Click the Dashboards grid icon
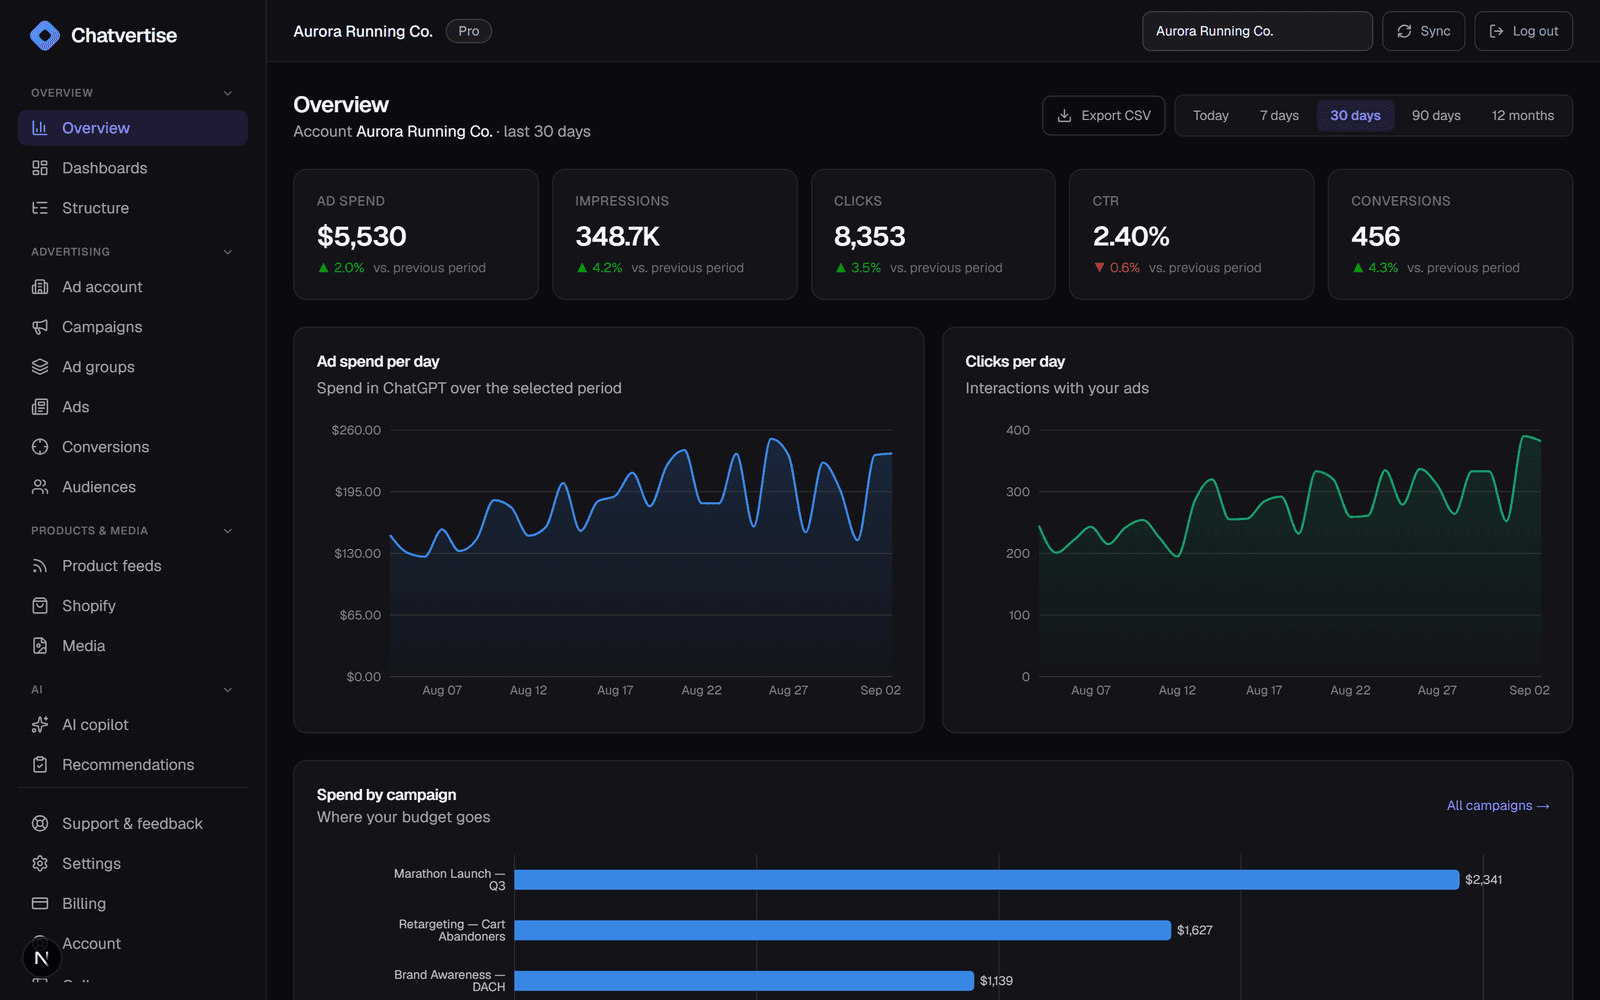 coord(40,168)
